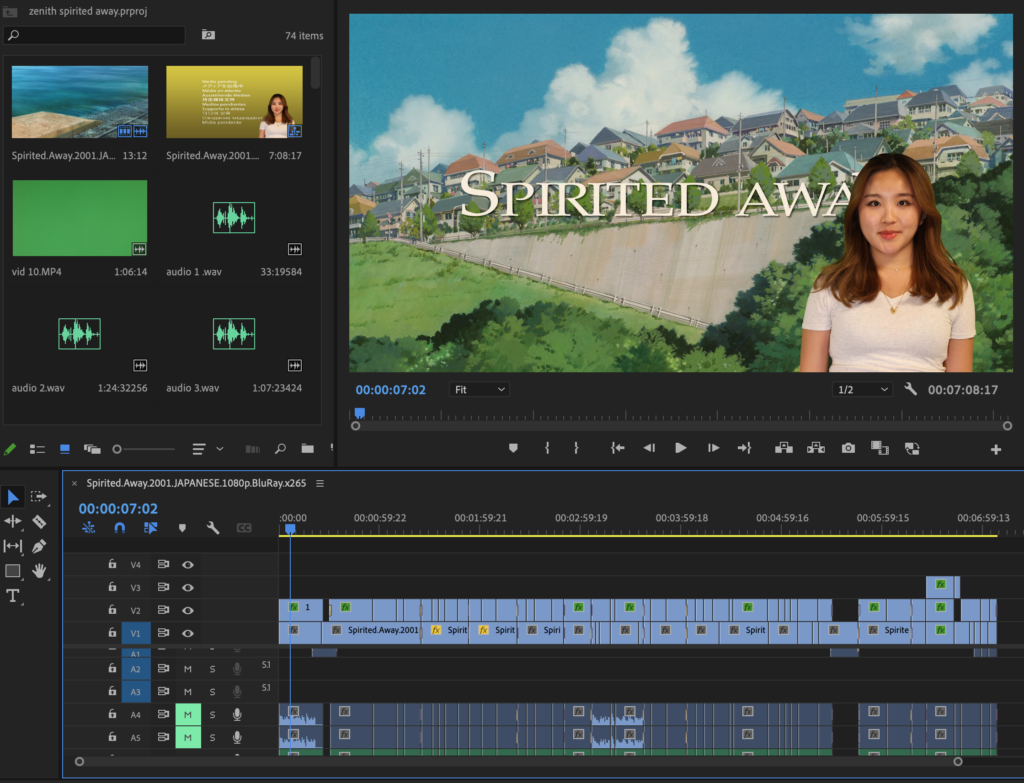Viewport: 1024px width, 783px height.
Task: Select the Track Select Forward tool
Action: 39,496
